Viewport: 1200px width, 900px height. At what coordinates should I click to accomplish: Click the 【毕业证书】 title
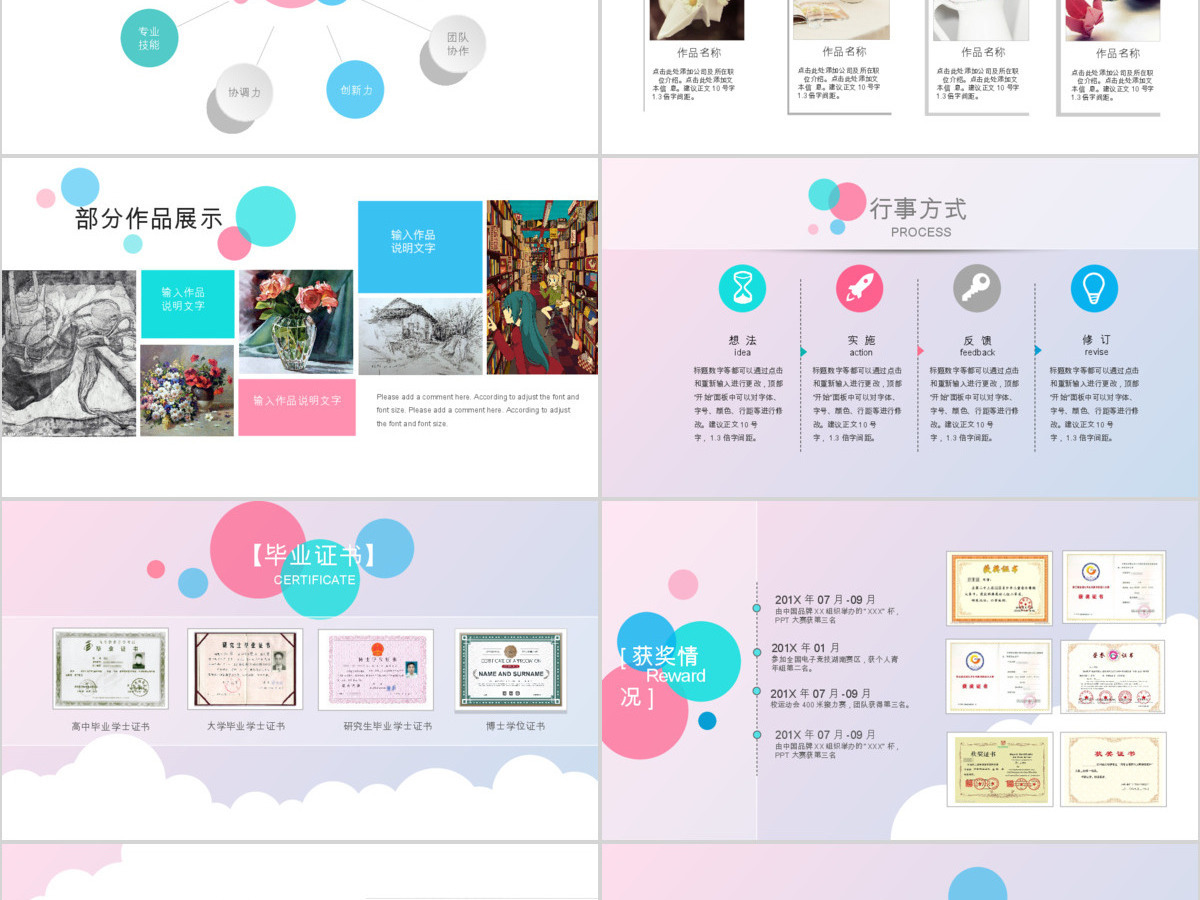[315, 555]
